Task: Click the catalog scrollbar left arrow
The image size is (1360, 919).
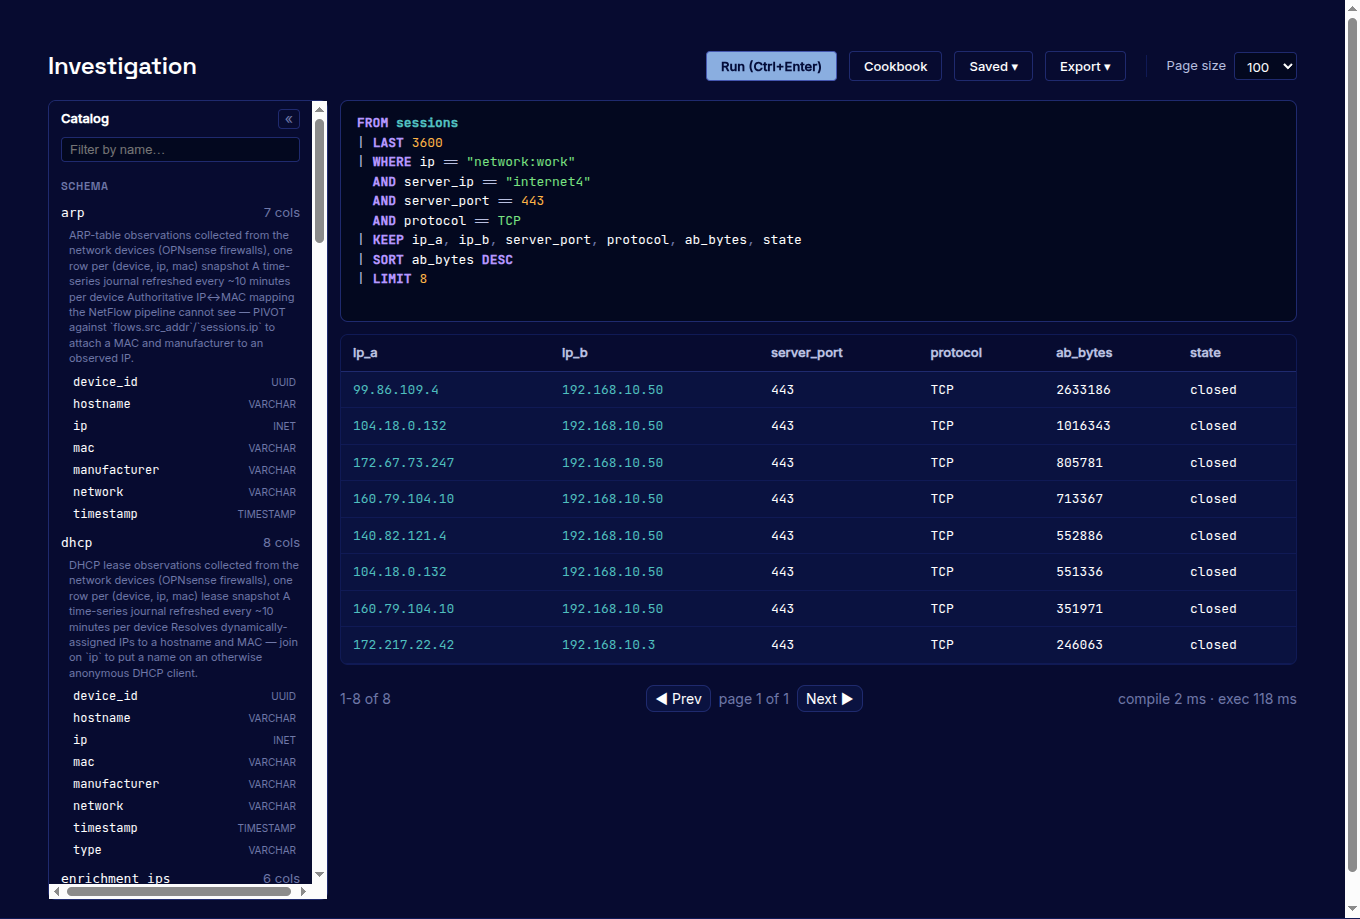Action: coord(56,891)
